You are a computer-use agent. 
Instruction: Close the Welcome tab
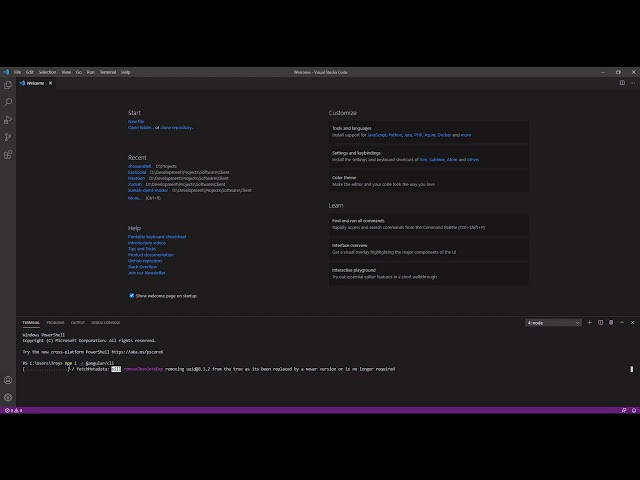pos(50,83)
